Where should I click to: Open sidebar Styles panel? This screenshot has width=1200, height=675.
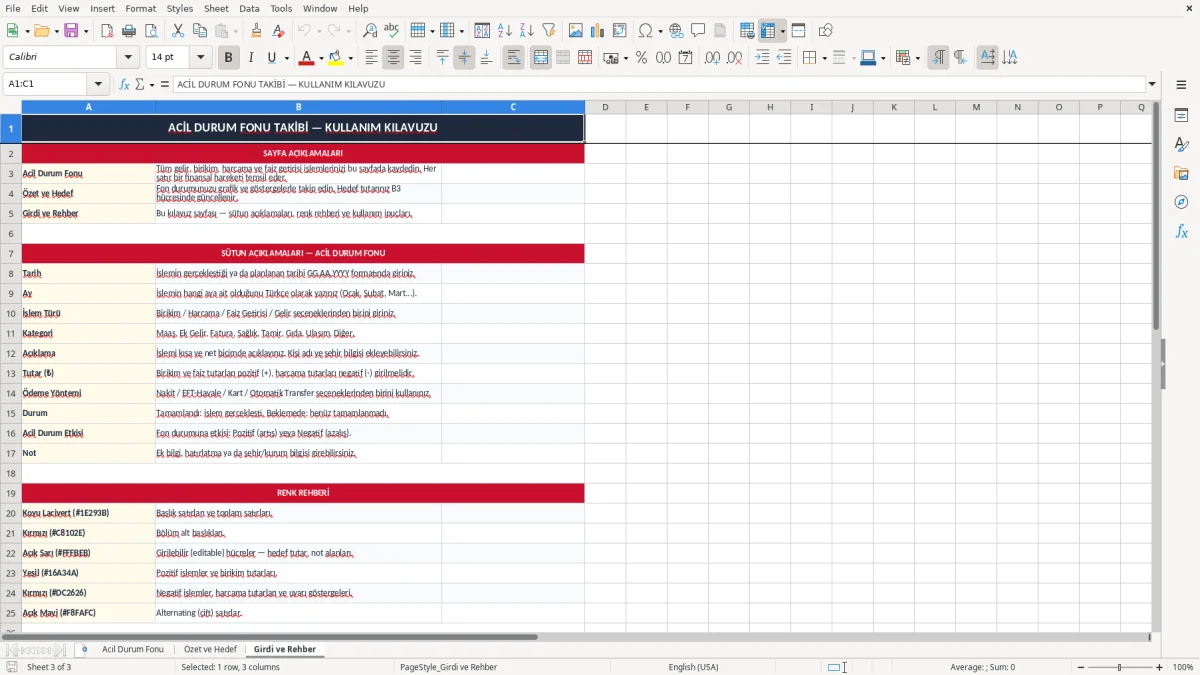point(1181,145)
